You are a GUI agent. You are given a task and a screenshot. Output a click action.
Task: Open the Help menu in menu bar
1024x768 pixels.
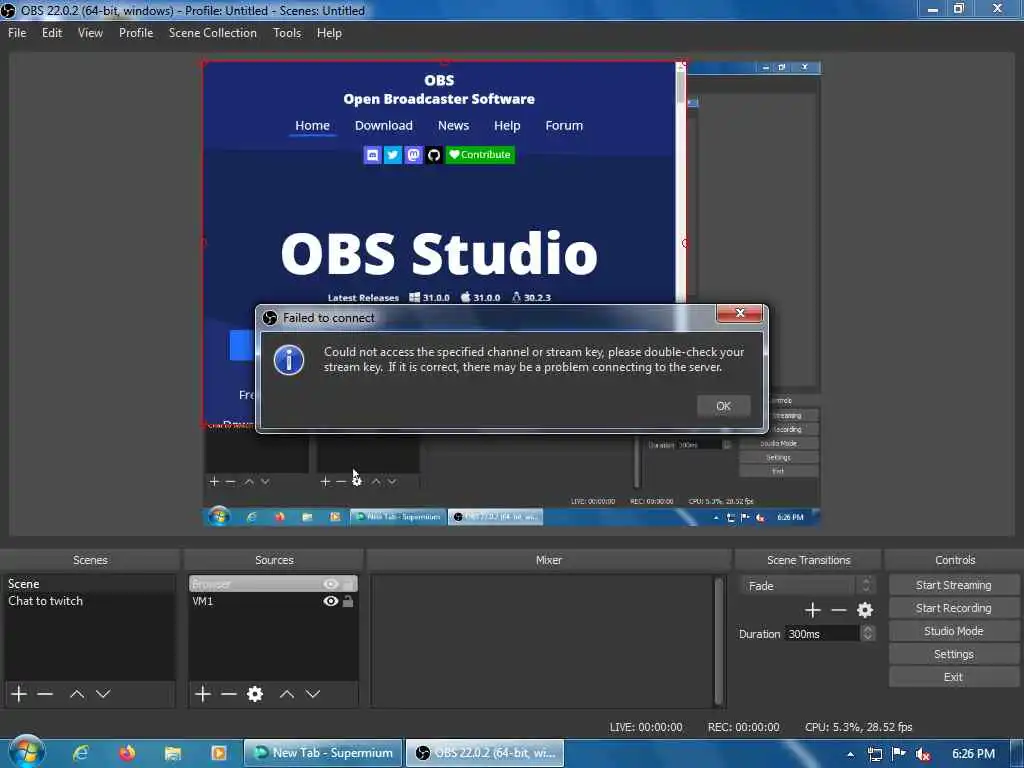[329, 33]
